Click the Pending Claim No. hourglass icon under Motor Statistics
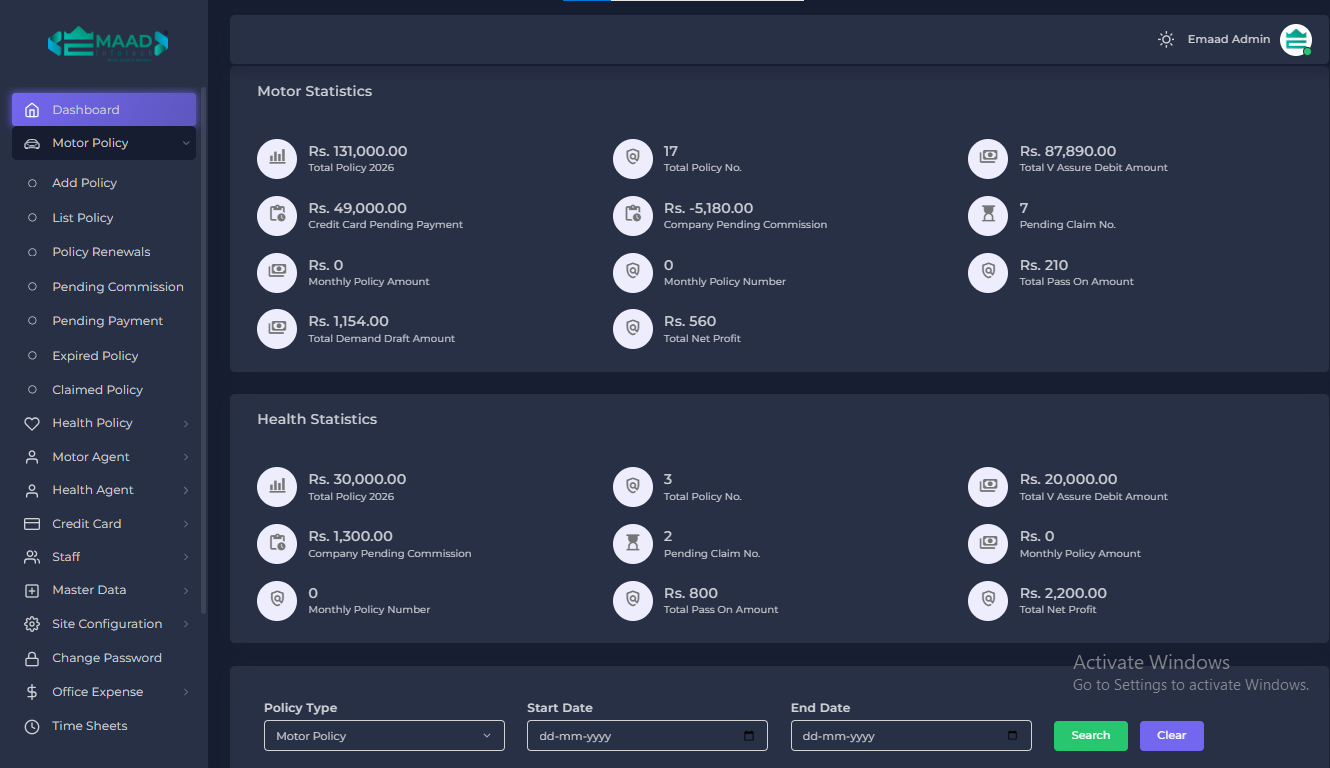This screenshot has height=768, width=1330. pyautogui.click(x=988, y=215)
